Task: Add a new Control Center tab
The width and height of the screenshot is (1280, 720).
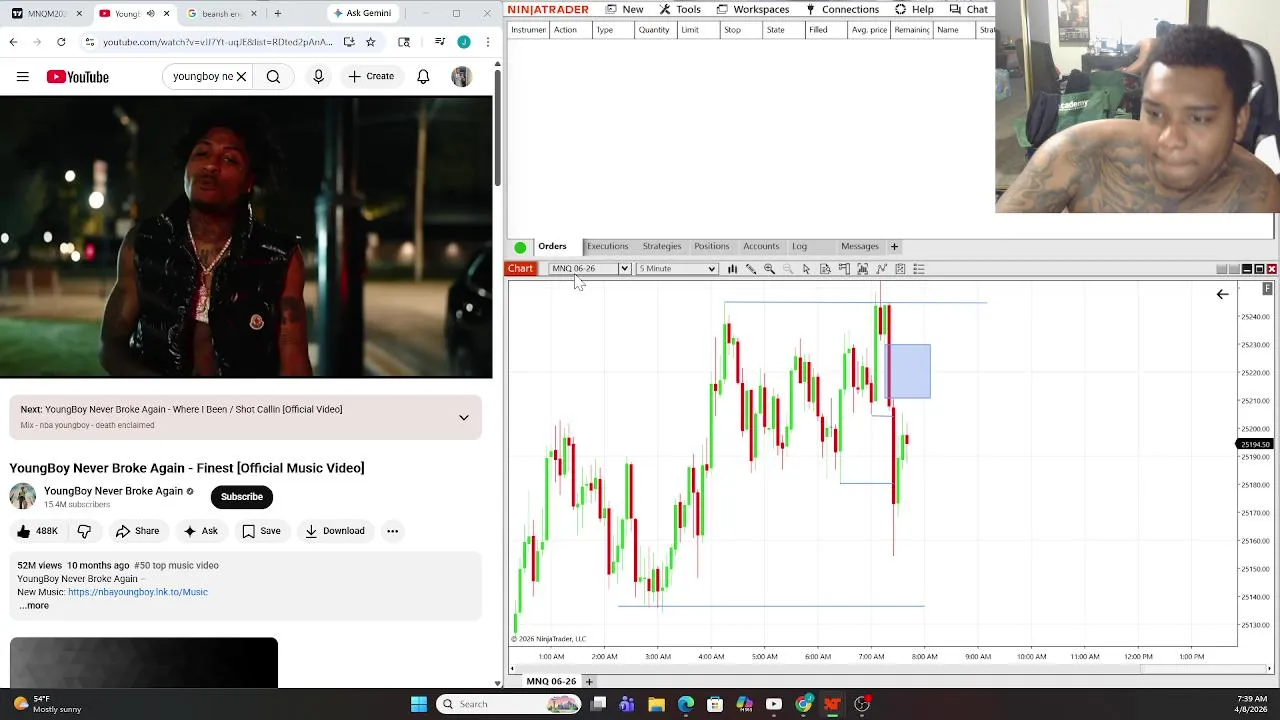Action: tap(894, 246)
